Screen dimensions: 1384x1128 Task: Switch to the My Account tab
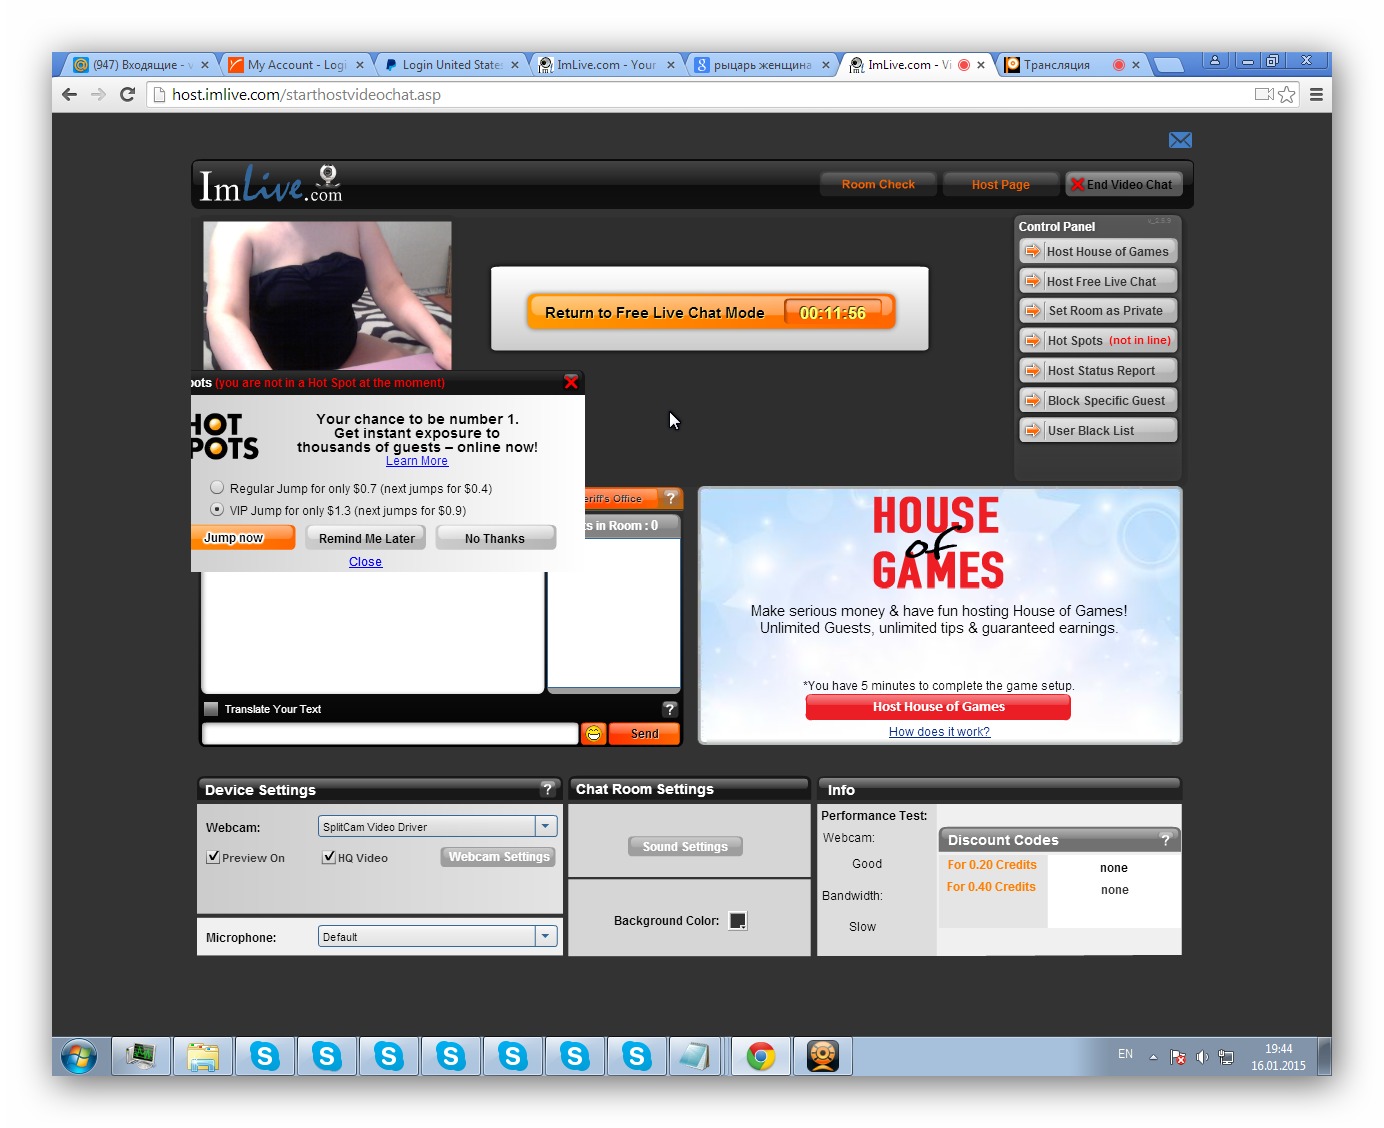(297, 64)
